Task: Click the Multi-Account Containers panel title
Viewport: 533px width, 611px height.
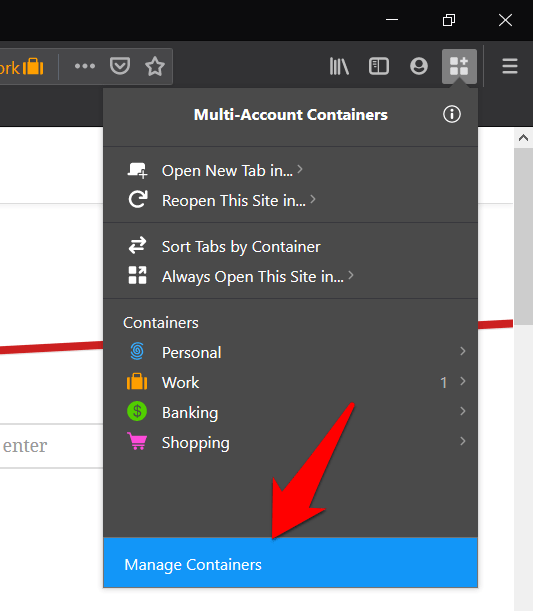Action: [291, 115]
